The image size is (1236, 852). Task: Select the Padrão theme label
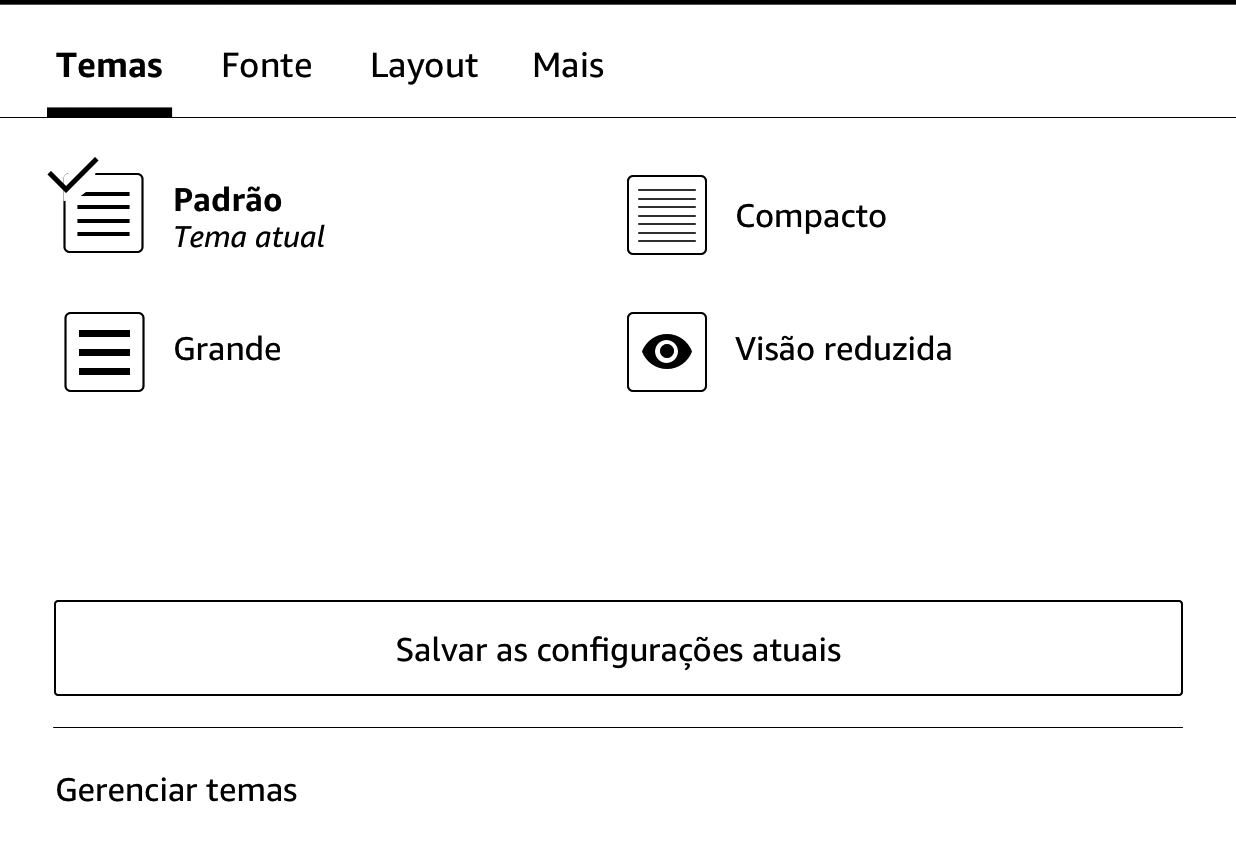click(228, 200)
